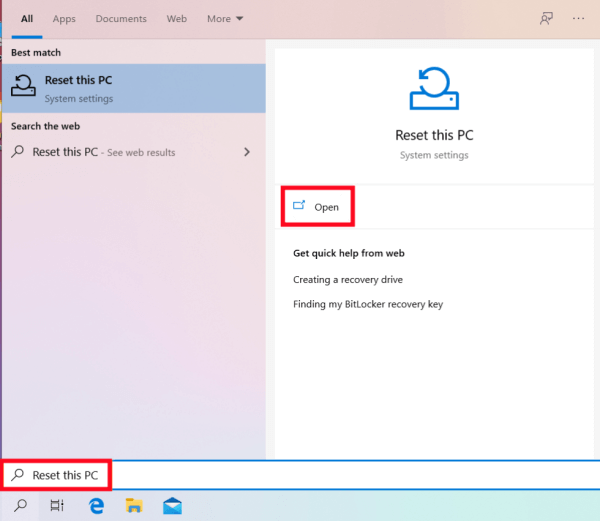Click the feedback icon at top right
The width and height of the screenshot is (600, 521).
pyautogui.click(x=545, y=18)
